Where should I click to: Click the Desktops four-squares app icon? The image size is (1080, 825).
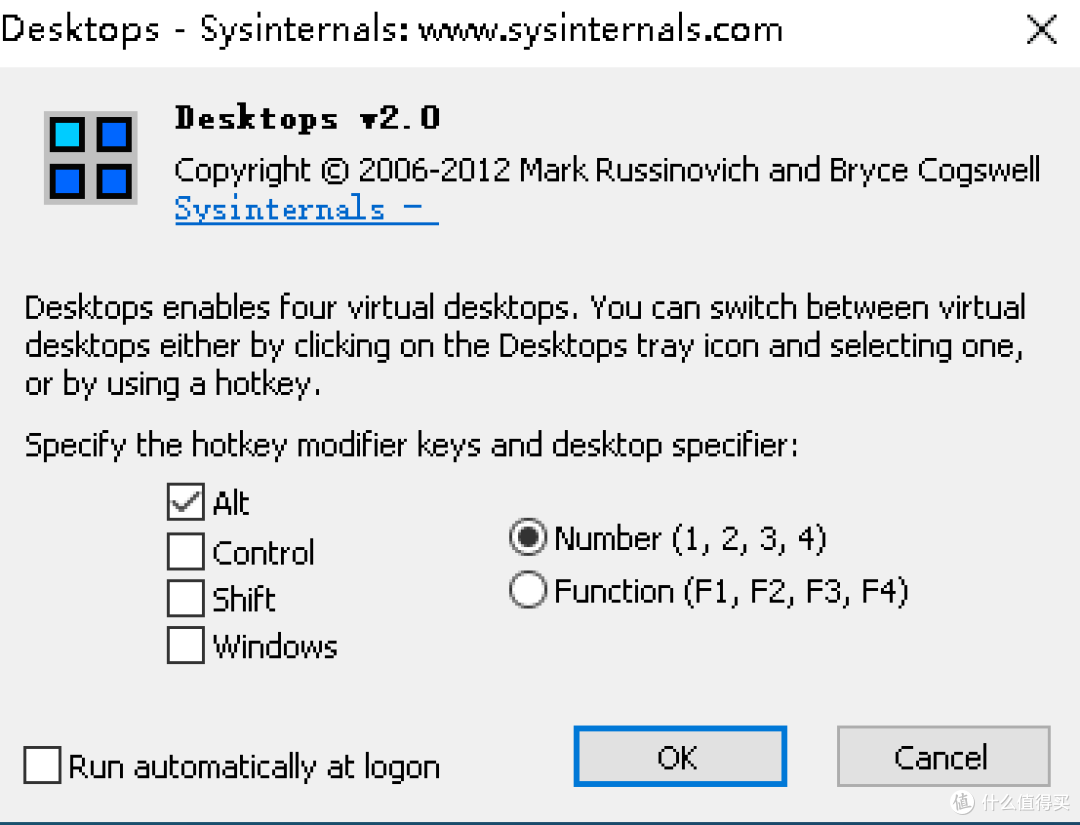(89, 158)
